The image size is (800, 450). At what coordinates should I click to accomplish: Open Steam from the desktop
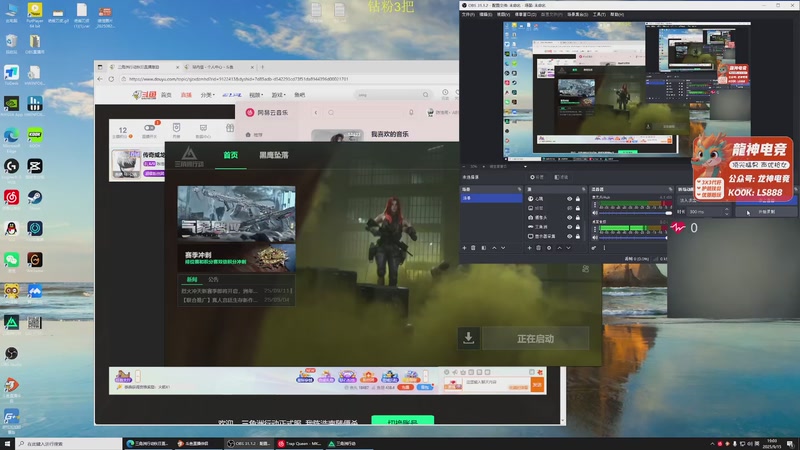click(x=35, y=197)
